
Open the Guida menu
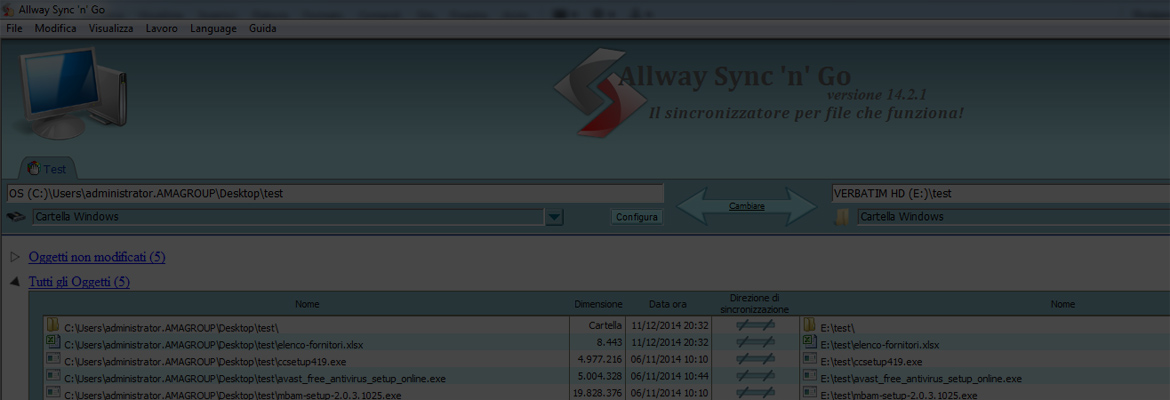coord(263,28)
